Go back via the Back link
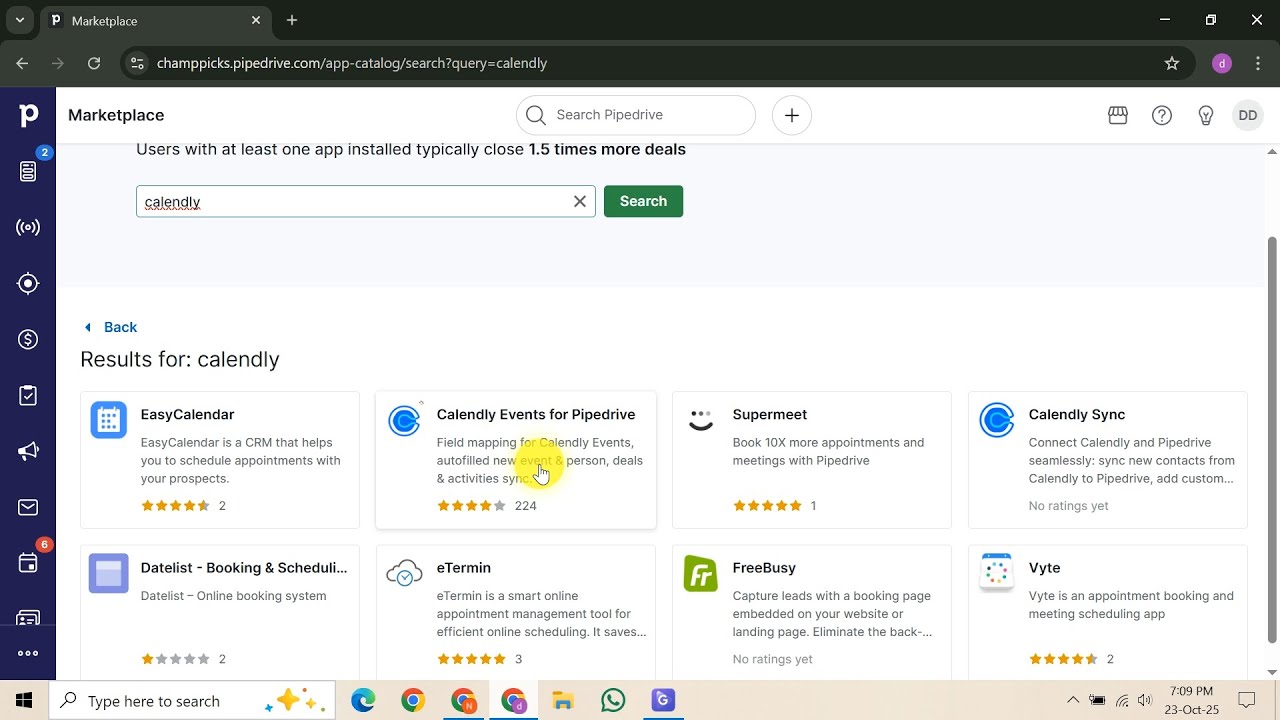Screen dimensions: 1280x720 [111, 327]
